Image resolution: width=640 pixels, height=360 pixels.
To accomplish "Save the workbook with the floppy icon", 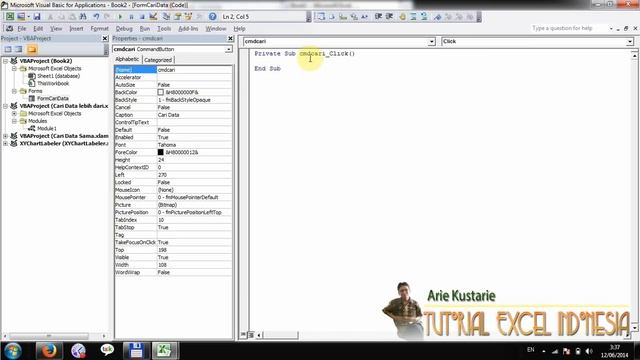I will (x=37, y=17).
